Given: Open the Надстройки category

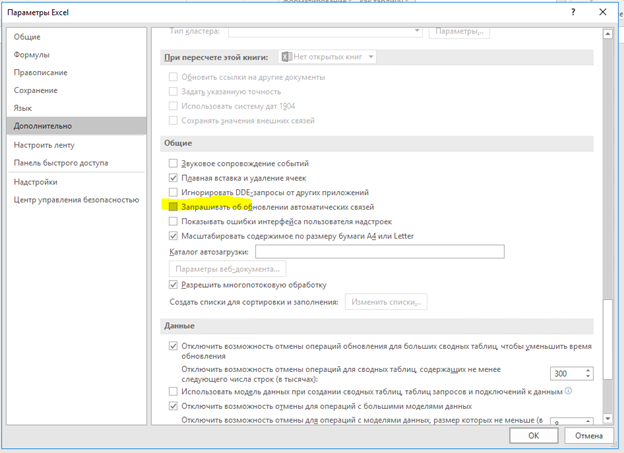Looking at the screenshot, I should tap(76, 182).
